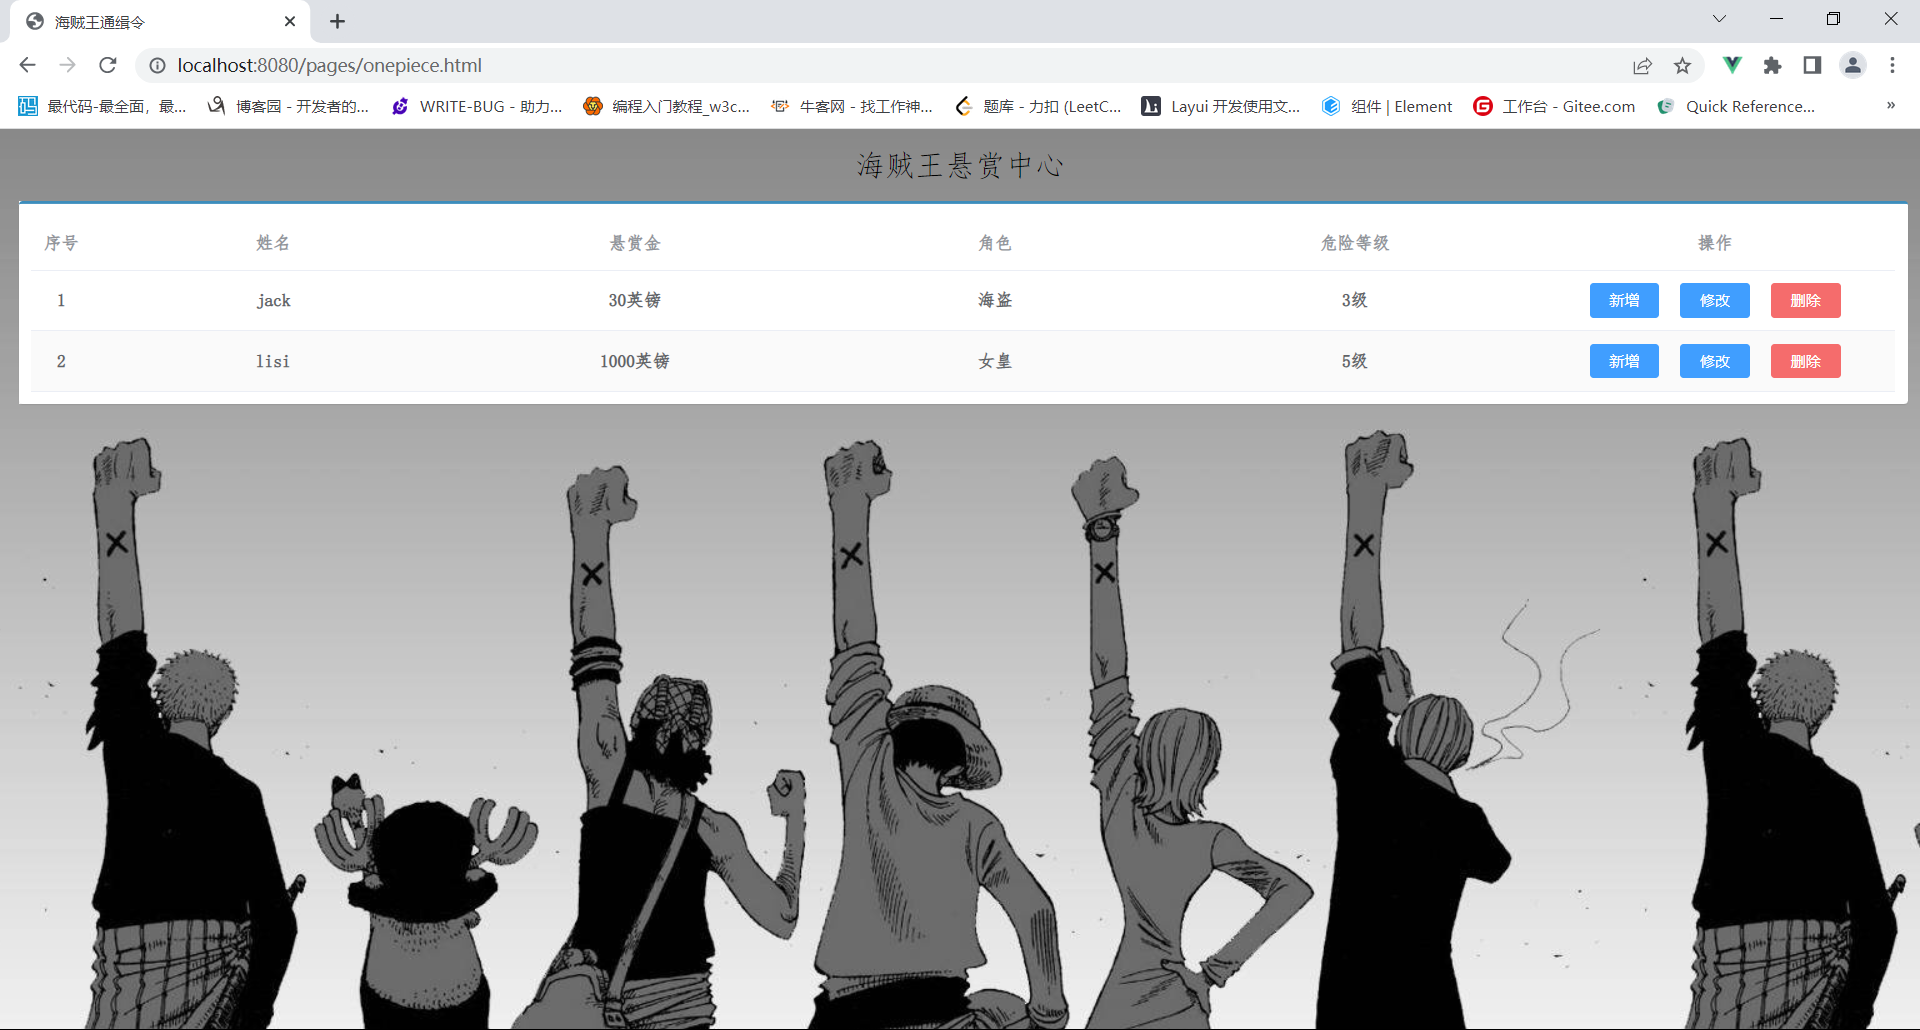
Task: Open 题库 力扣 LeetCode bookmark
Action: (1038, 106)
